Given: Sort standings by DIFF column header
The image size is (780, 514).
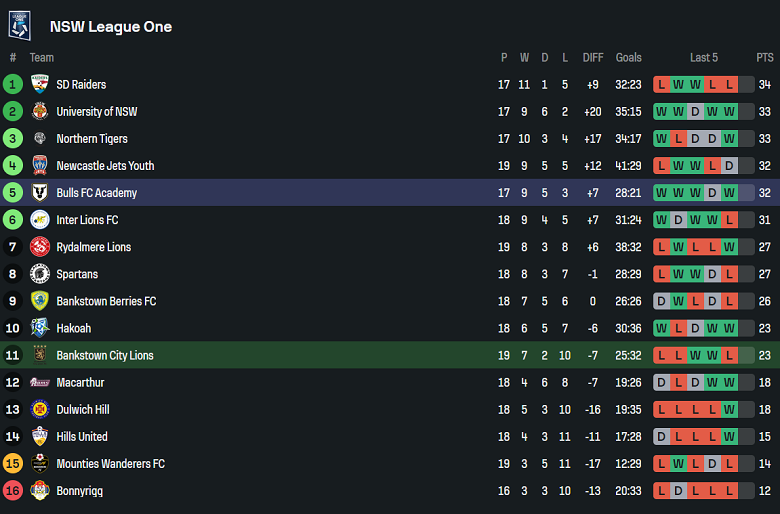Looking at the screenshot, I should (x=593, y=58).
